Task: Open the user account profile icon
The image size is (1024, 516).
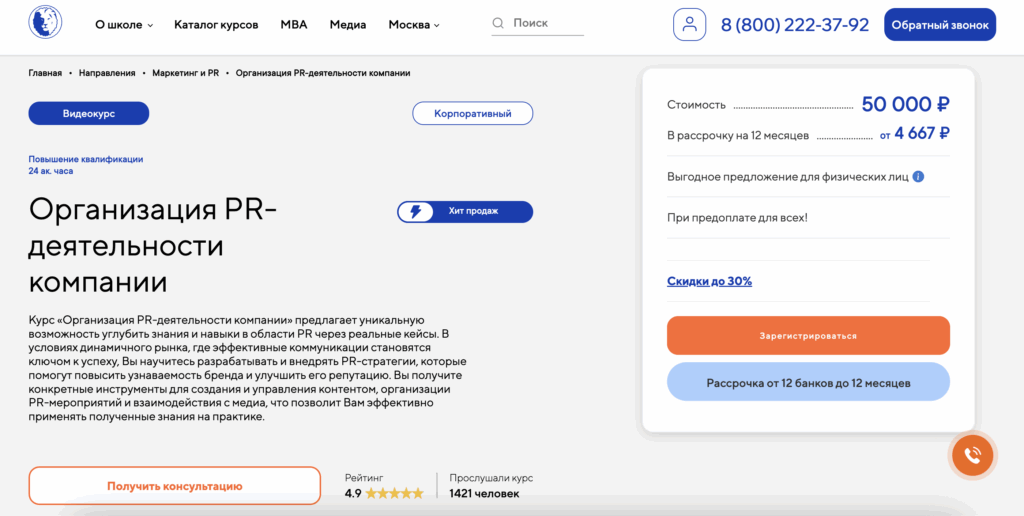Action: pyautogui.click(x=689, y=24)
